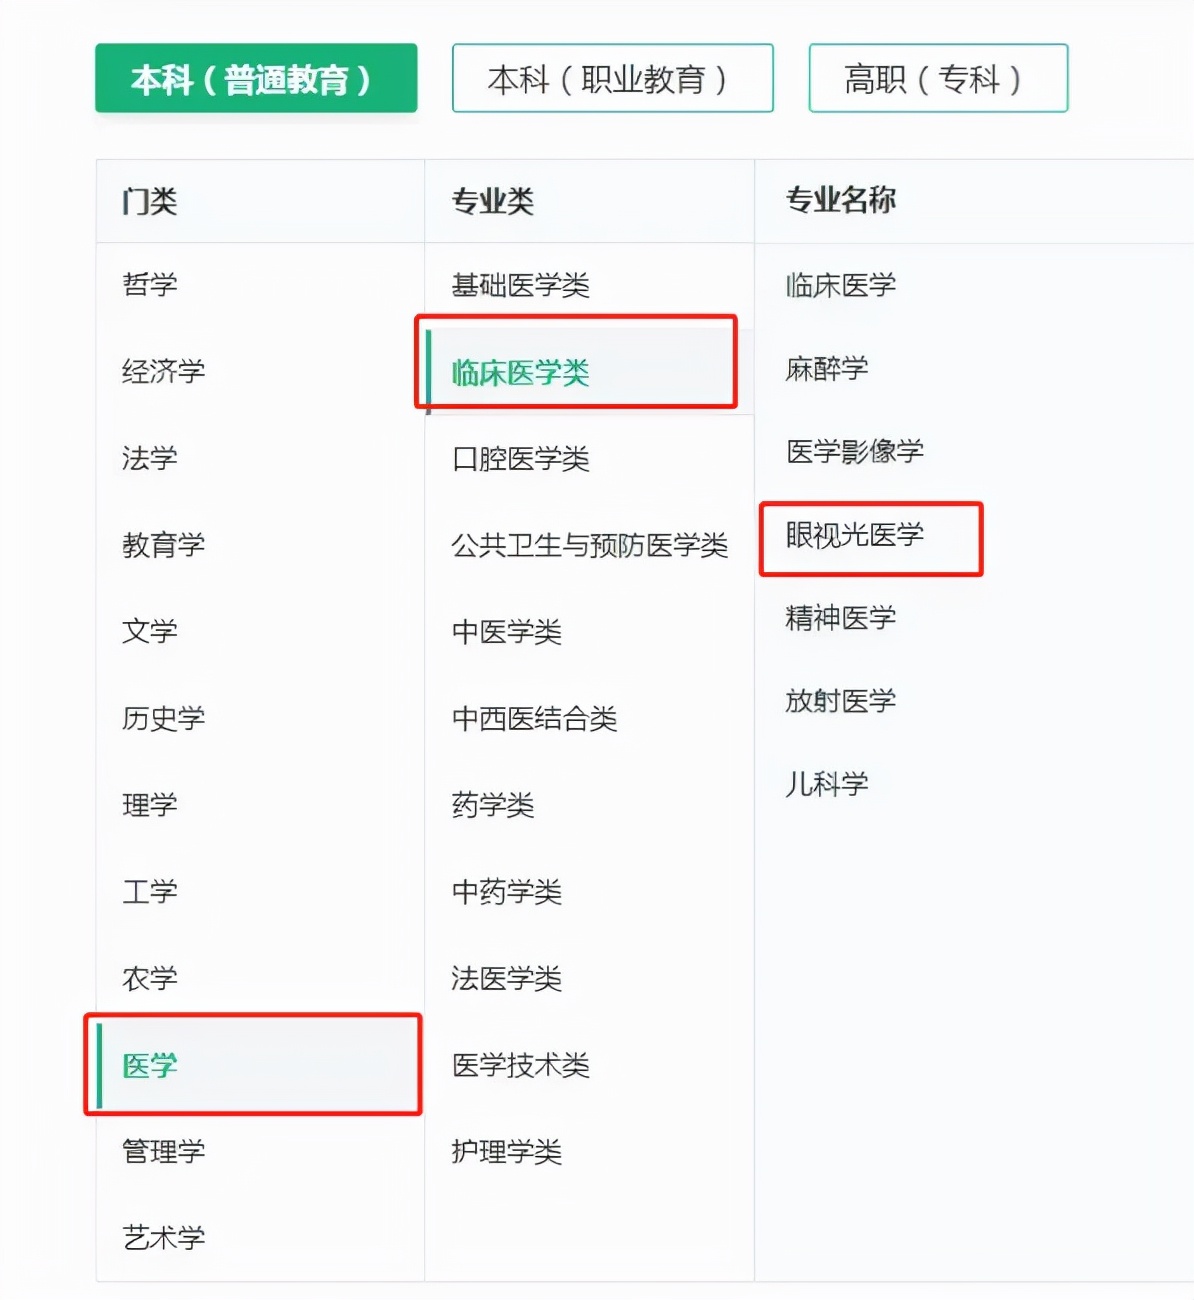Image resolution: width=1194 pixels, height=1300 pixels.
Task: Select the 临床医学类 major class
Action: [520, 372]
